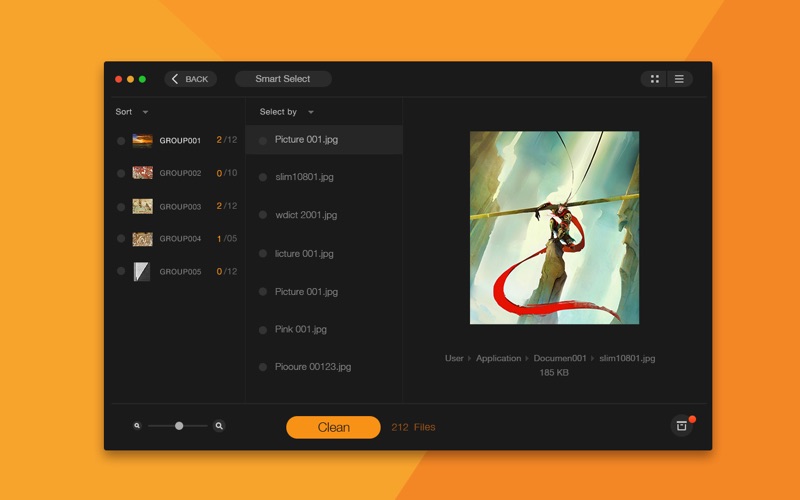Image resolution: width=800 pixels, height=500 pixels.
Task: Click GROUP005 count 0/12
Action: 227,271
